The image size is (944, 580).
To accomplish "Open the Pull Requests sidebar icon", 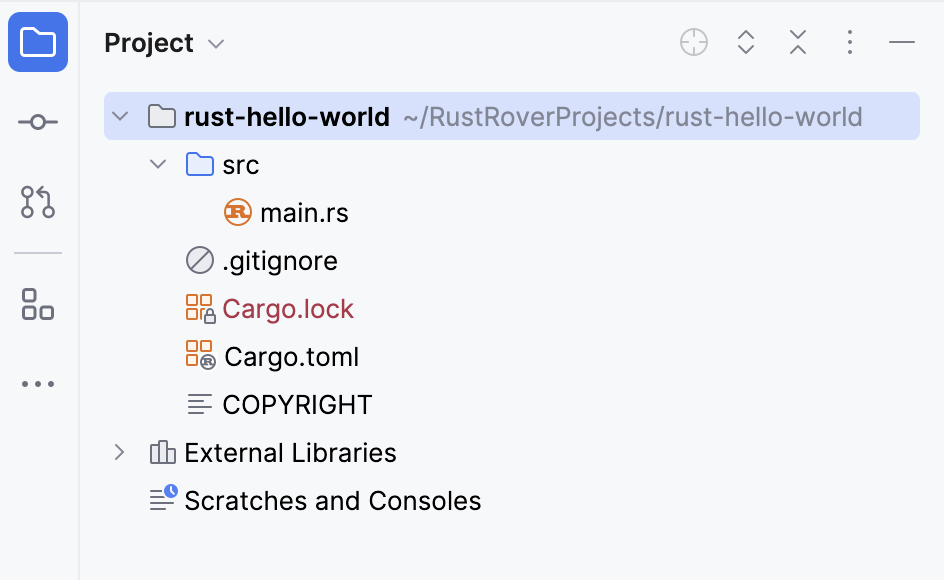I will pos(38,202).
